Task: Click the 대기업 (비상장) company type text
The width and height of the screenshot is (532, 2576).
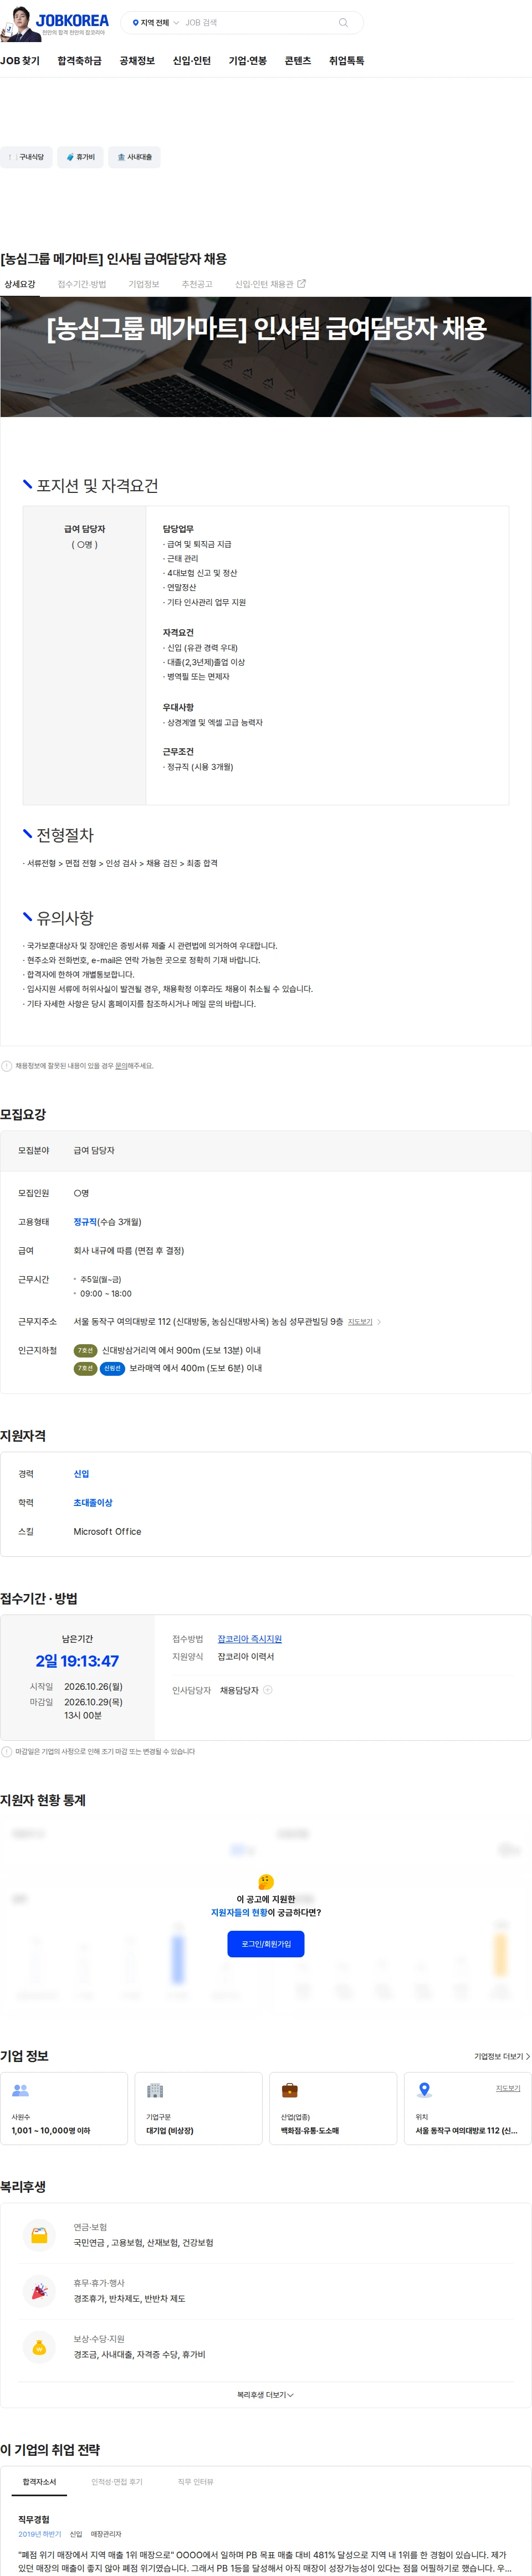Action: [170, 2131]
